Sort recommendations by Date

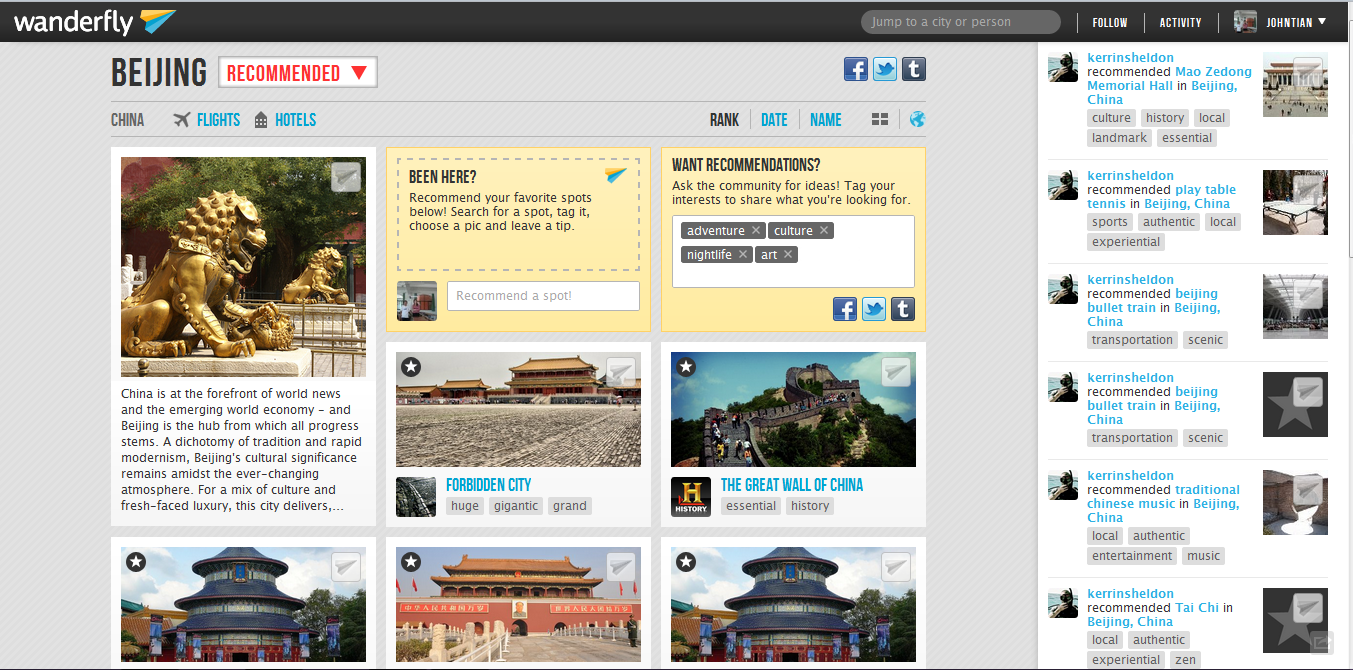(774, 120)
